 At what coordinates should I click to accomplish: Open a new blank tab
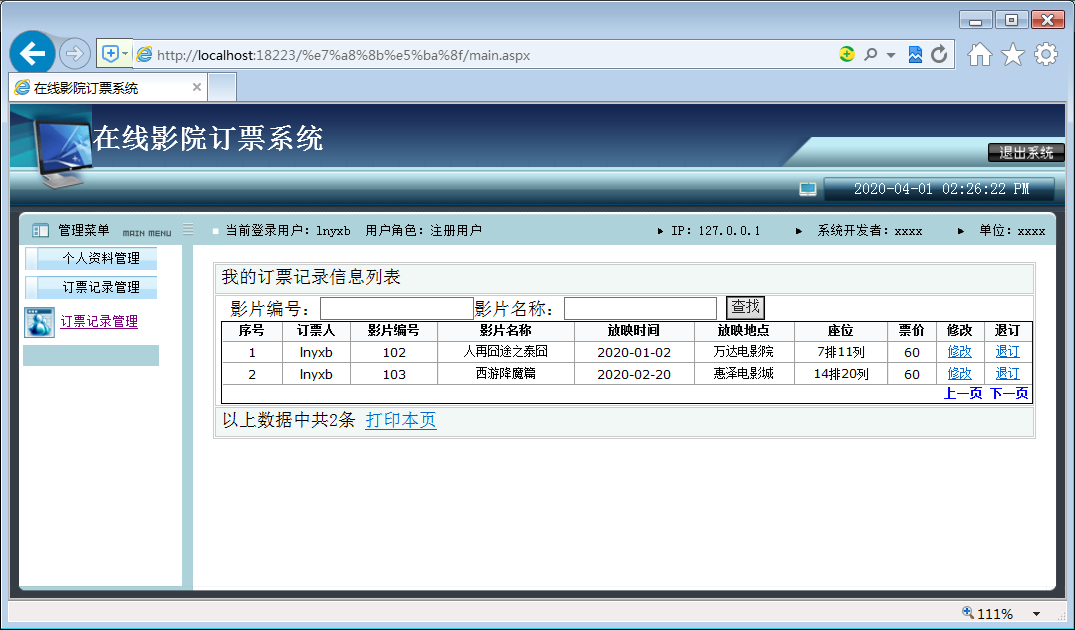coord(222,88)
